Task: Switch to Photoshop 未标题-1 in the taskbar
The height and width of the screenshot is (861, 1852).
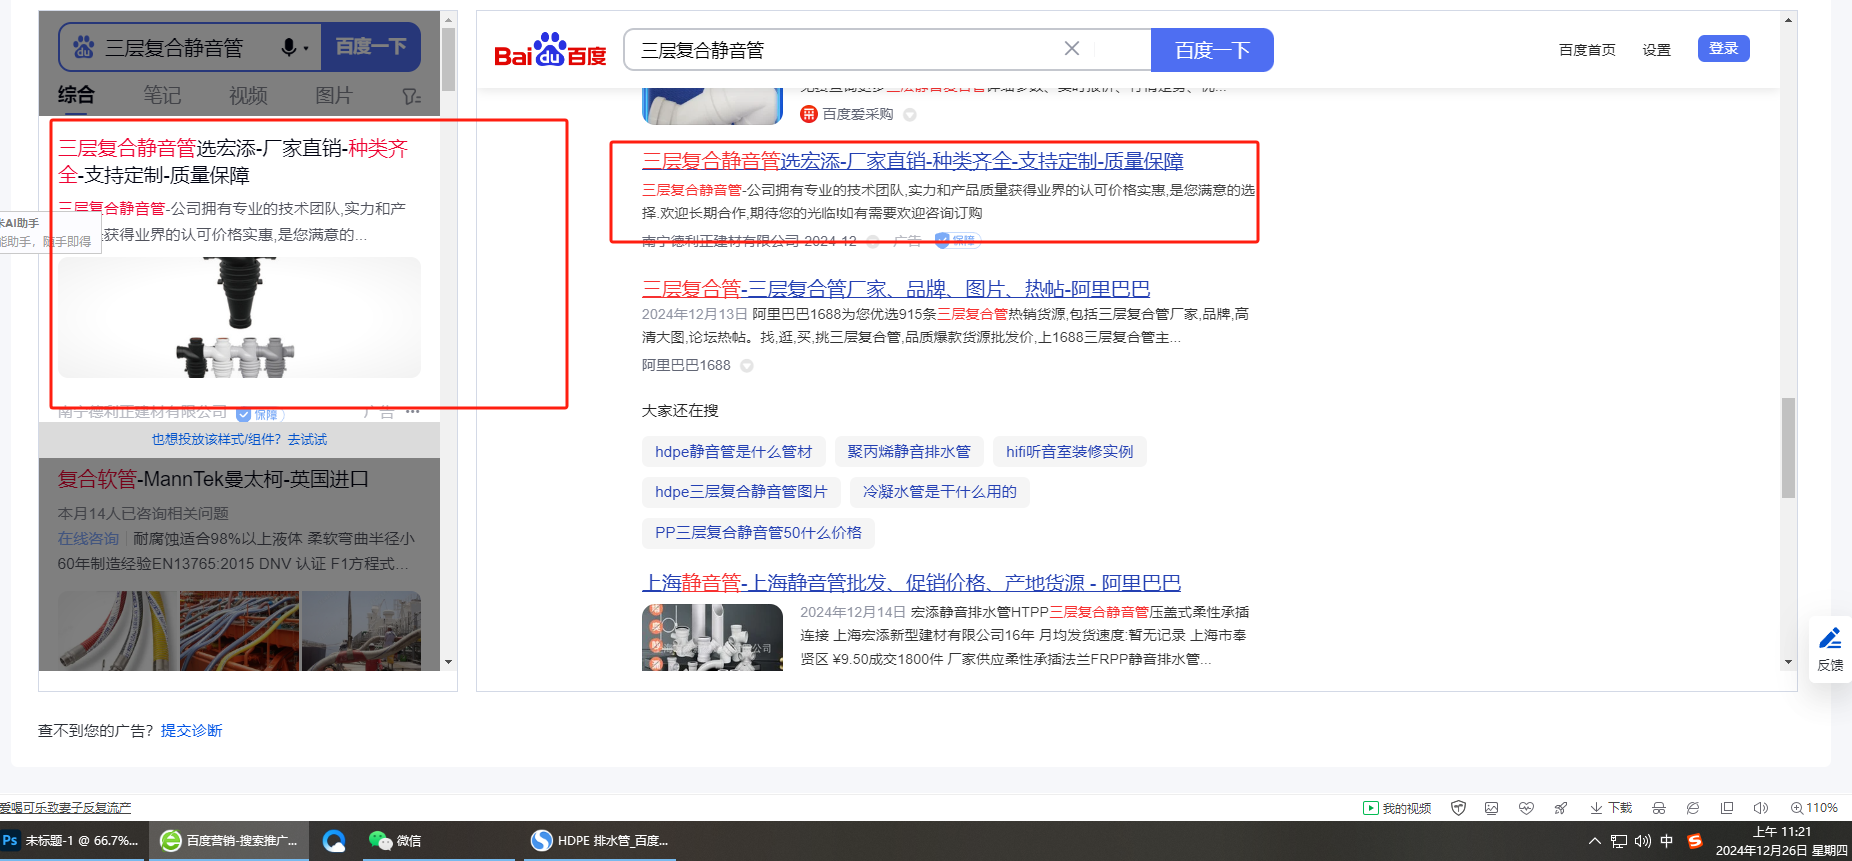Action: 74,841
